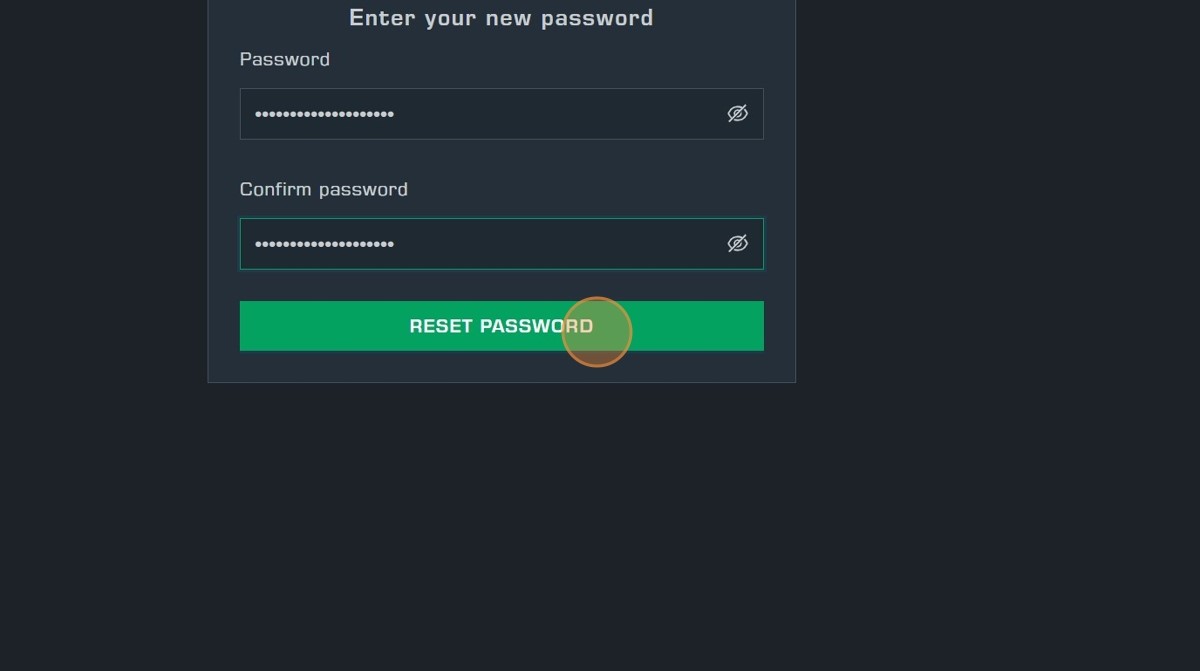Click the RESET PASSWORD button
The image size is (1200, 671).
click(501, 326)
